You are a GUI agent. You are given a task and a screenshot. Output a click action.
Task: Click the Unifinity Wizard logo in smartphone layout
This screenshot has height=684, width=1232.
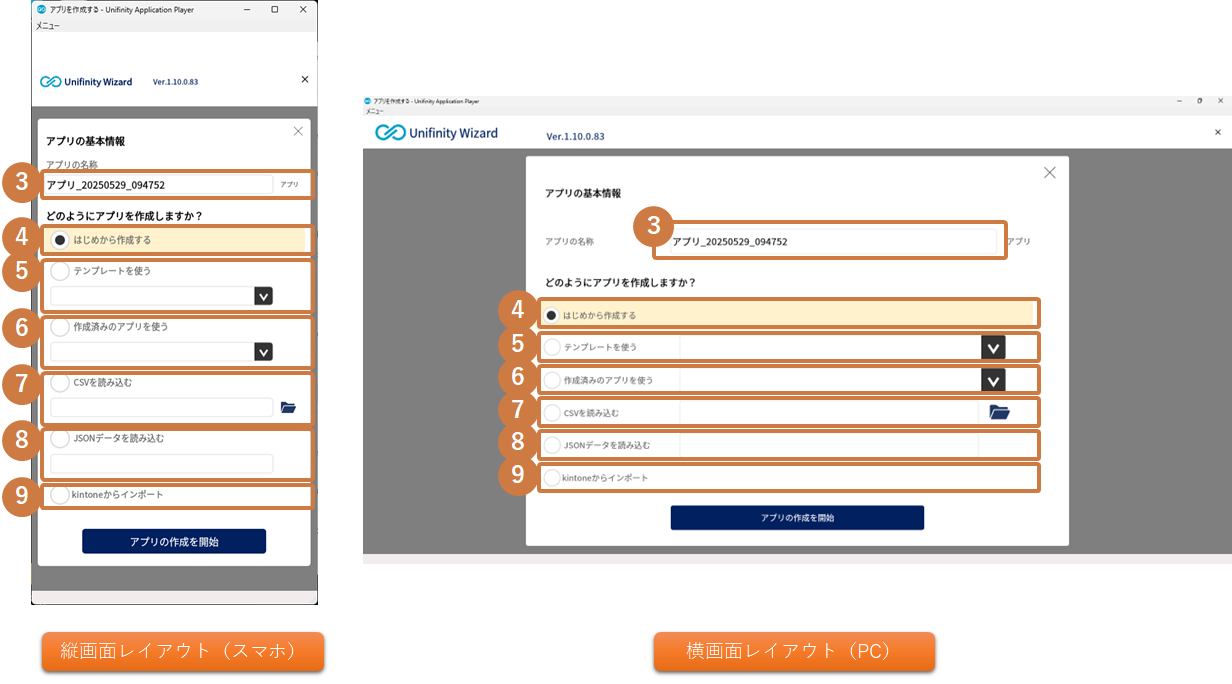[86, 82]
